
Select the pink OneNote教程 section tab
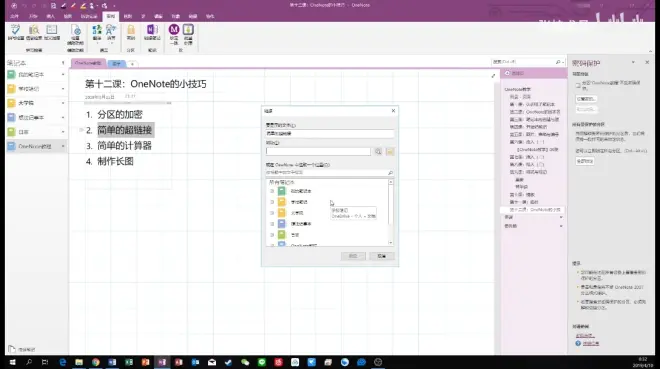point(88,63)
